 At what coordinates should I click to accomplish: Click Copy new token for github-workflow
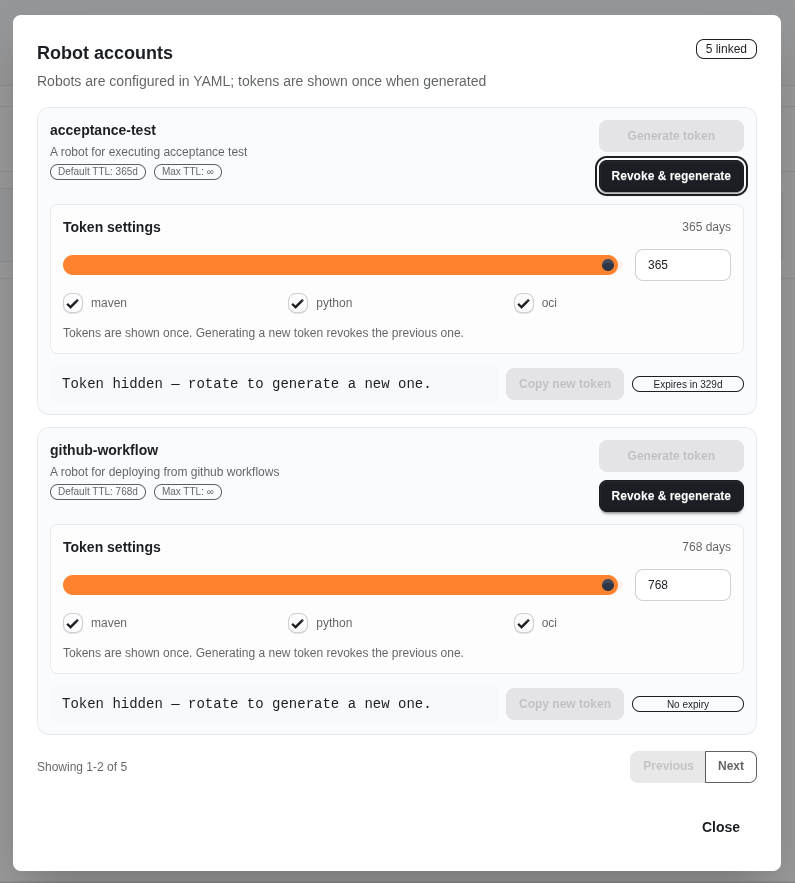coord(564,703)
